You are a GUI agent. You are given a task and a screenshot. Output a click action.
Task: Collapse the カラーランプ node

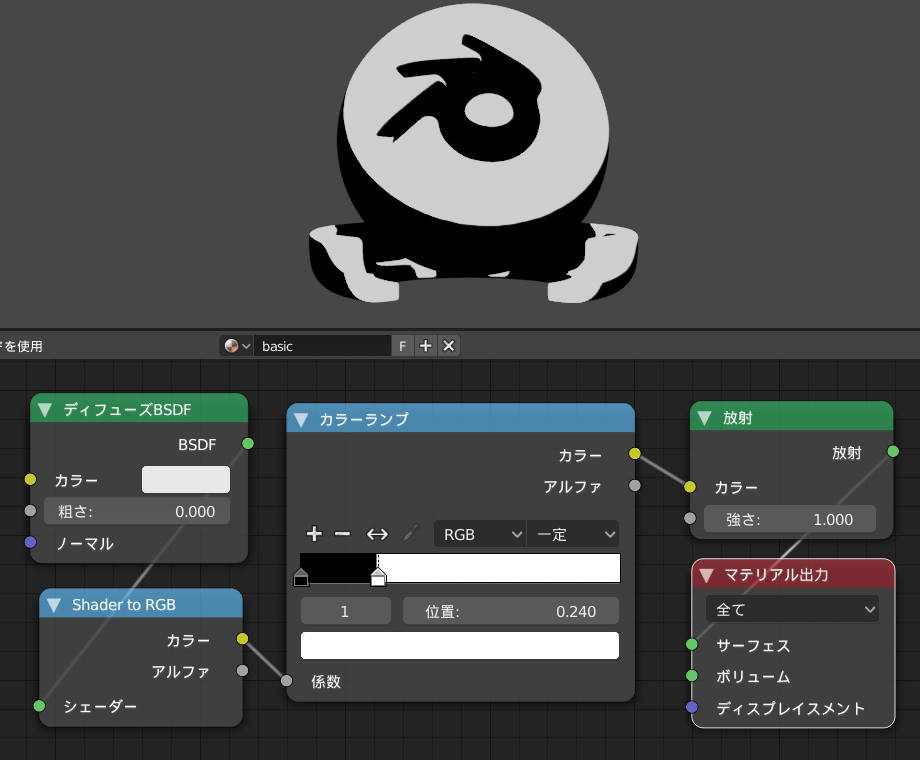(301, 420)
